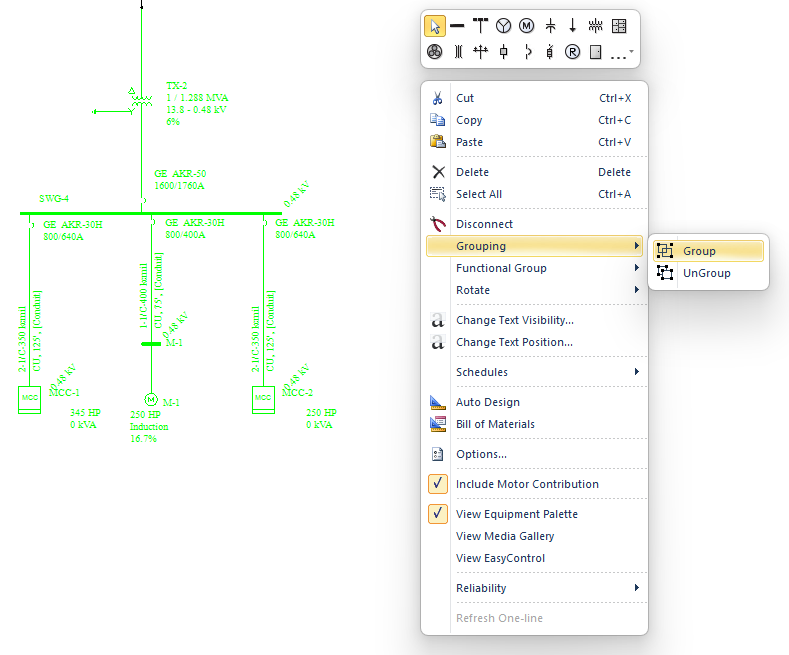Image resolution: width=789 pixels, height=655 pixels.
Task: Select the capacitor symbol in equipment palette
Action: 550,26
